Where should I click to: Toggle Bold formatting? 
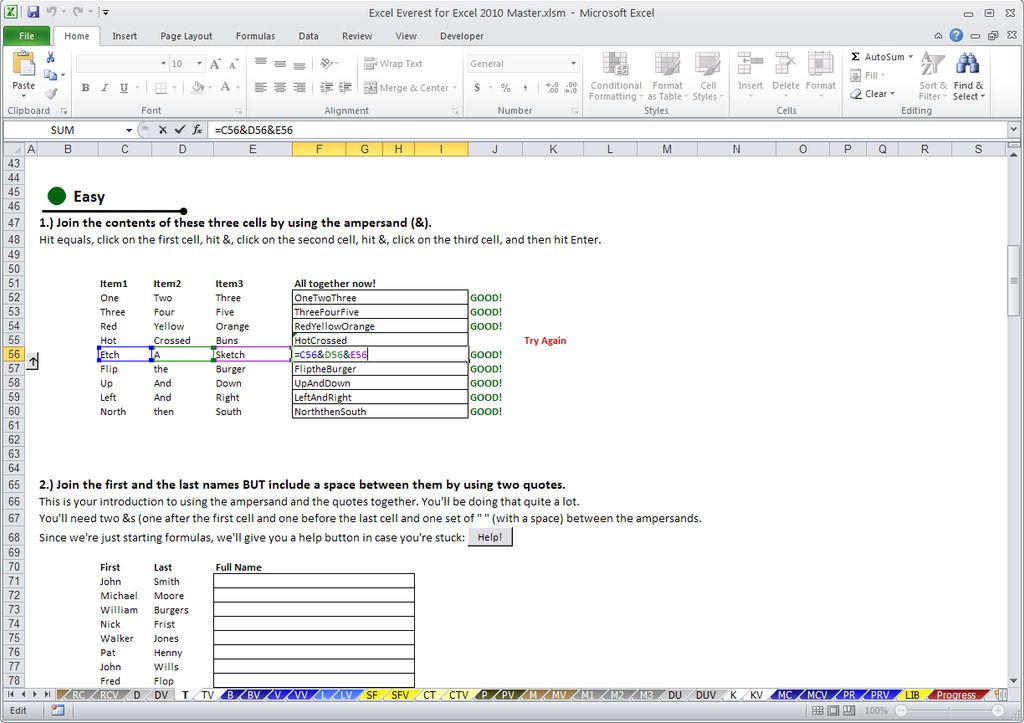coord(86,88)
